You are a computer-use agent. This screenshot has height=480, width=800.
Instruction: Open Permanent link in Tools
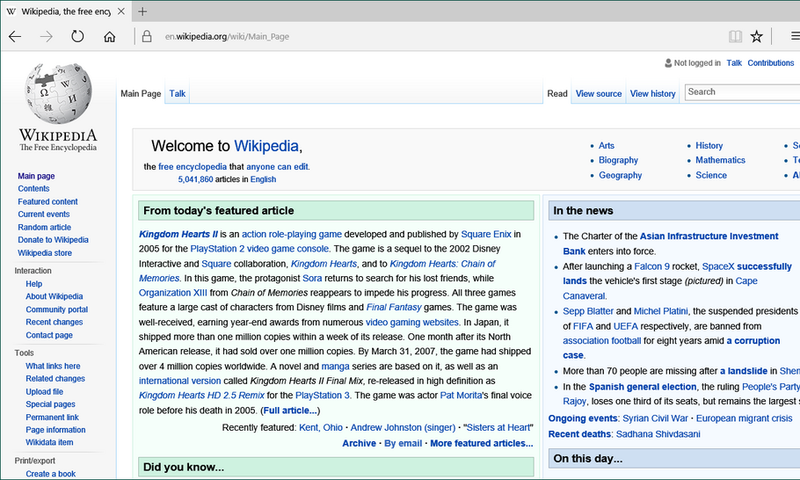tap(52, 417)
